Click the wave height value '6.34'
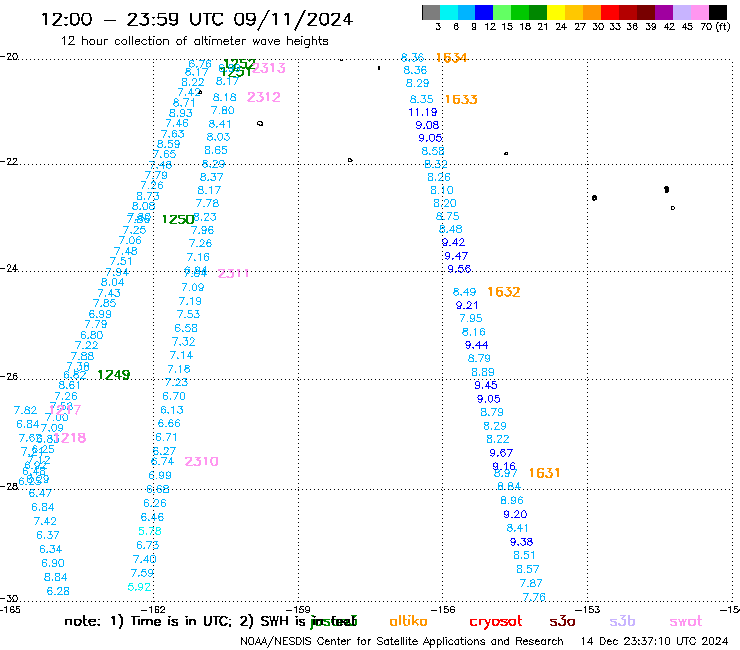The height and width of the screenshot is (650, 740). (50, 549)
